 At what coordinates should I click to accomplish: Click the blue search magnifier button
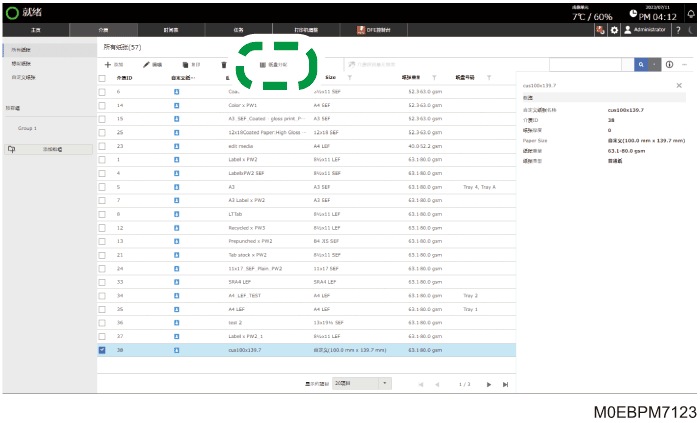click(641, 65)
